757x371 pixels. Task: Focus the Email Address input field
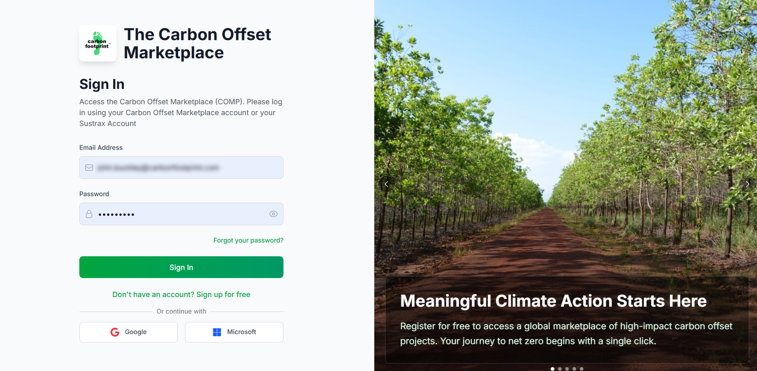[181, 168]
